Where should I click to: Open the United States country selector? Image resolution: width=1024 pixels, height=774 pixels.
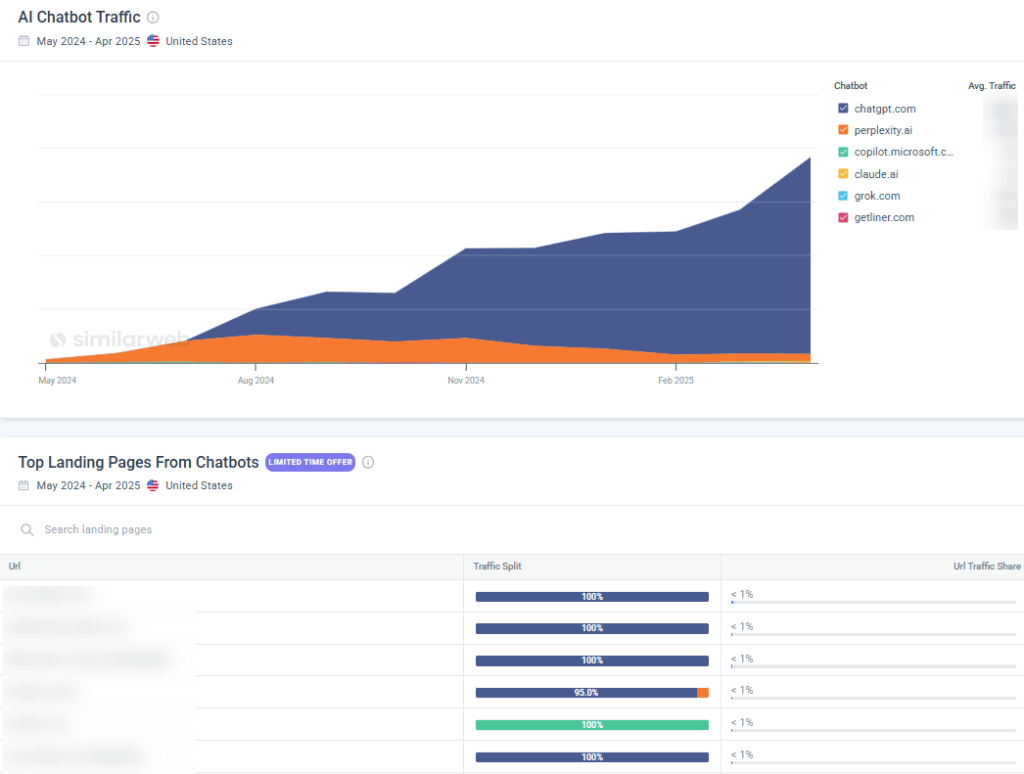coord(200,41)
